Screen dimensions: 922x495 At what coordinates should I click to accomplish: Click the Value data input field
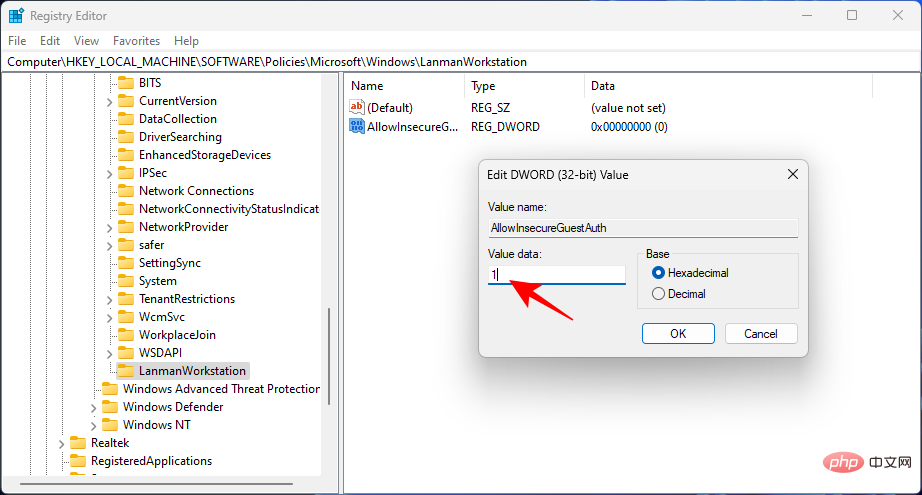tap(556, 275)
